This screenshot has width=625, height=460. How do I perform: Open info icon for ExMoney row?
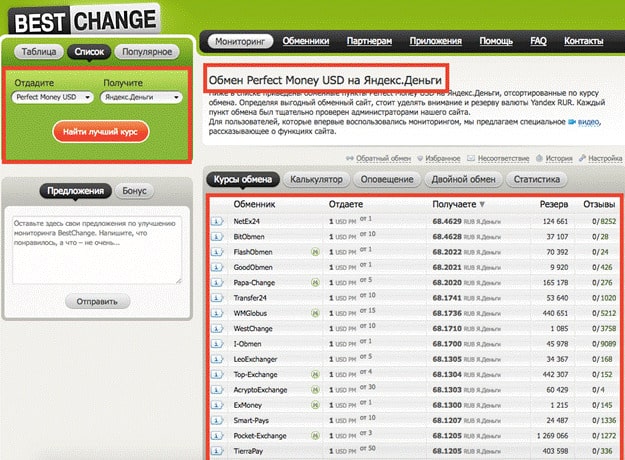[217, 405]
